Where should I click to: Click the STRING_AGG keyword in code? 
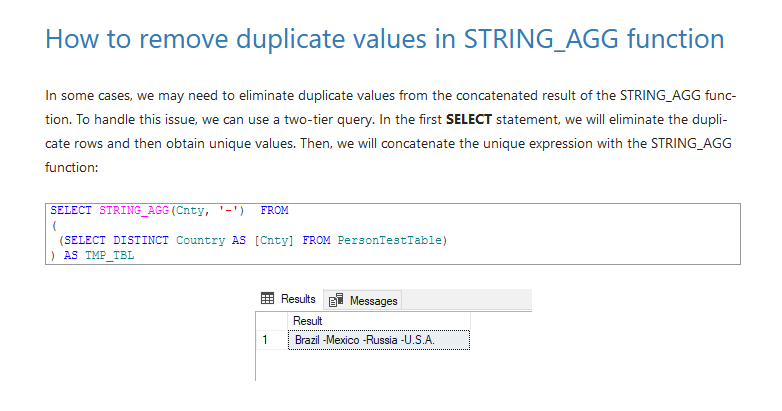click(134, 210)
